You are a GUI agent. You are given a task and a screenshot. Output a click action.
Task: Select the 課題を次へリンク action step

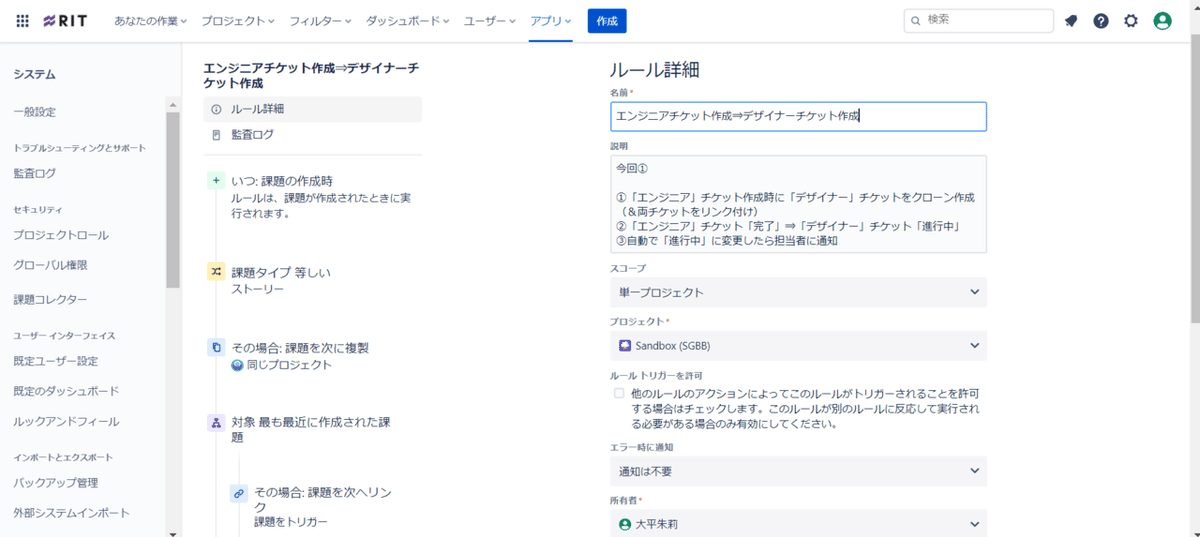point(323,507)
